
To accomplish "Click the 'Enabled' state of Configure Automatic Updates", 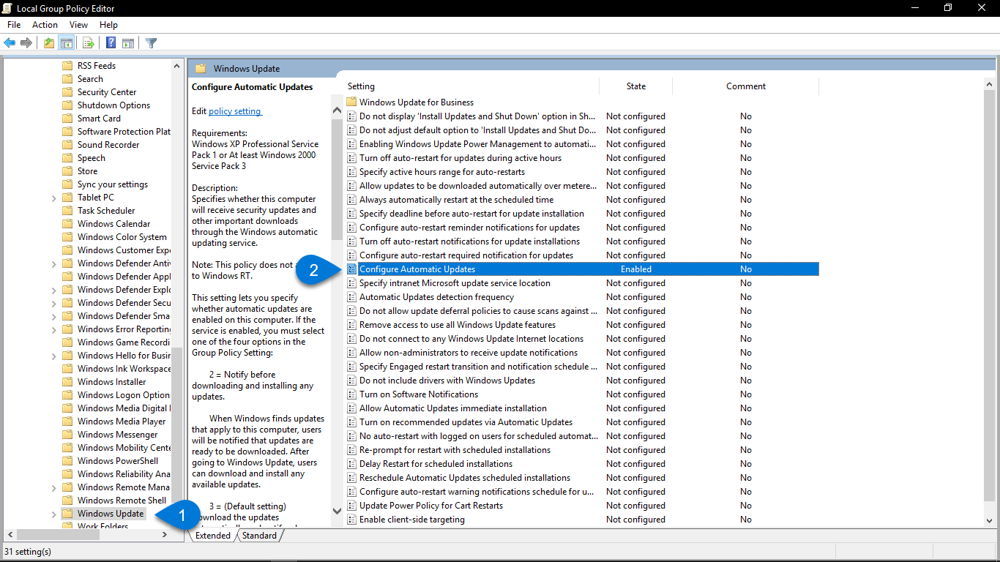I will pos(636,269).
